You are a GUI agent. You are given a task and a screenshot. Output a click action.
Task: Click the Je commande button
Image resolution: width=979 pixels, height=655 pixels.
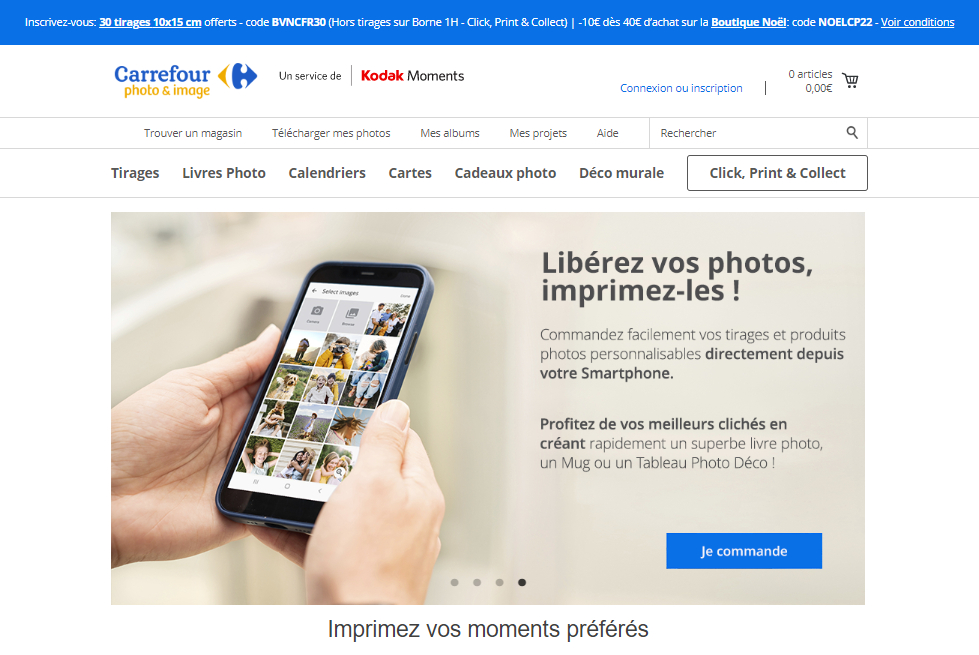(x=744, y=551)
